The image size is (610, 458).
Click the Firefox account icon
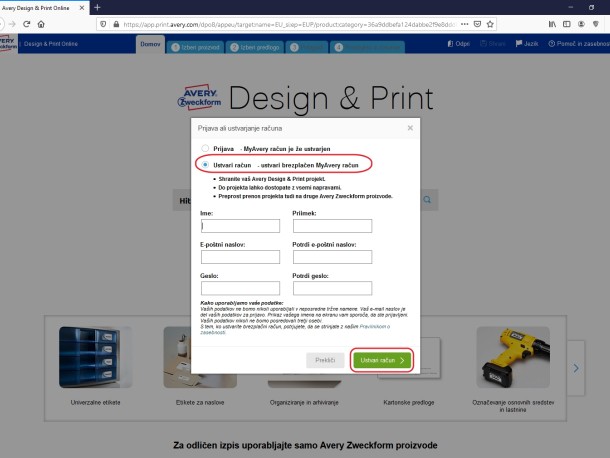pyautogui.click(x=581, y=24)
